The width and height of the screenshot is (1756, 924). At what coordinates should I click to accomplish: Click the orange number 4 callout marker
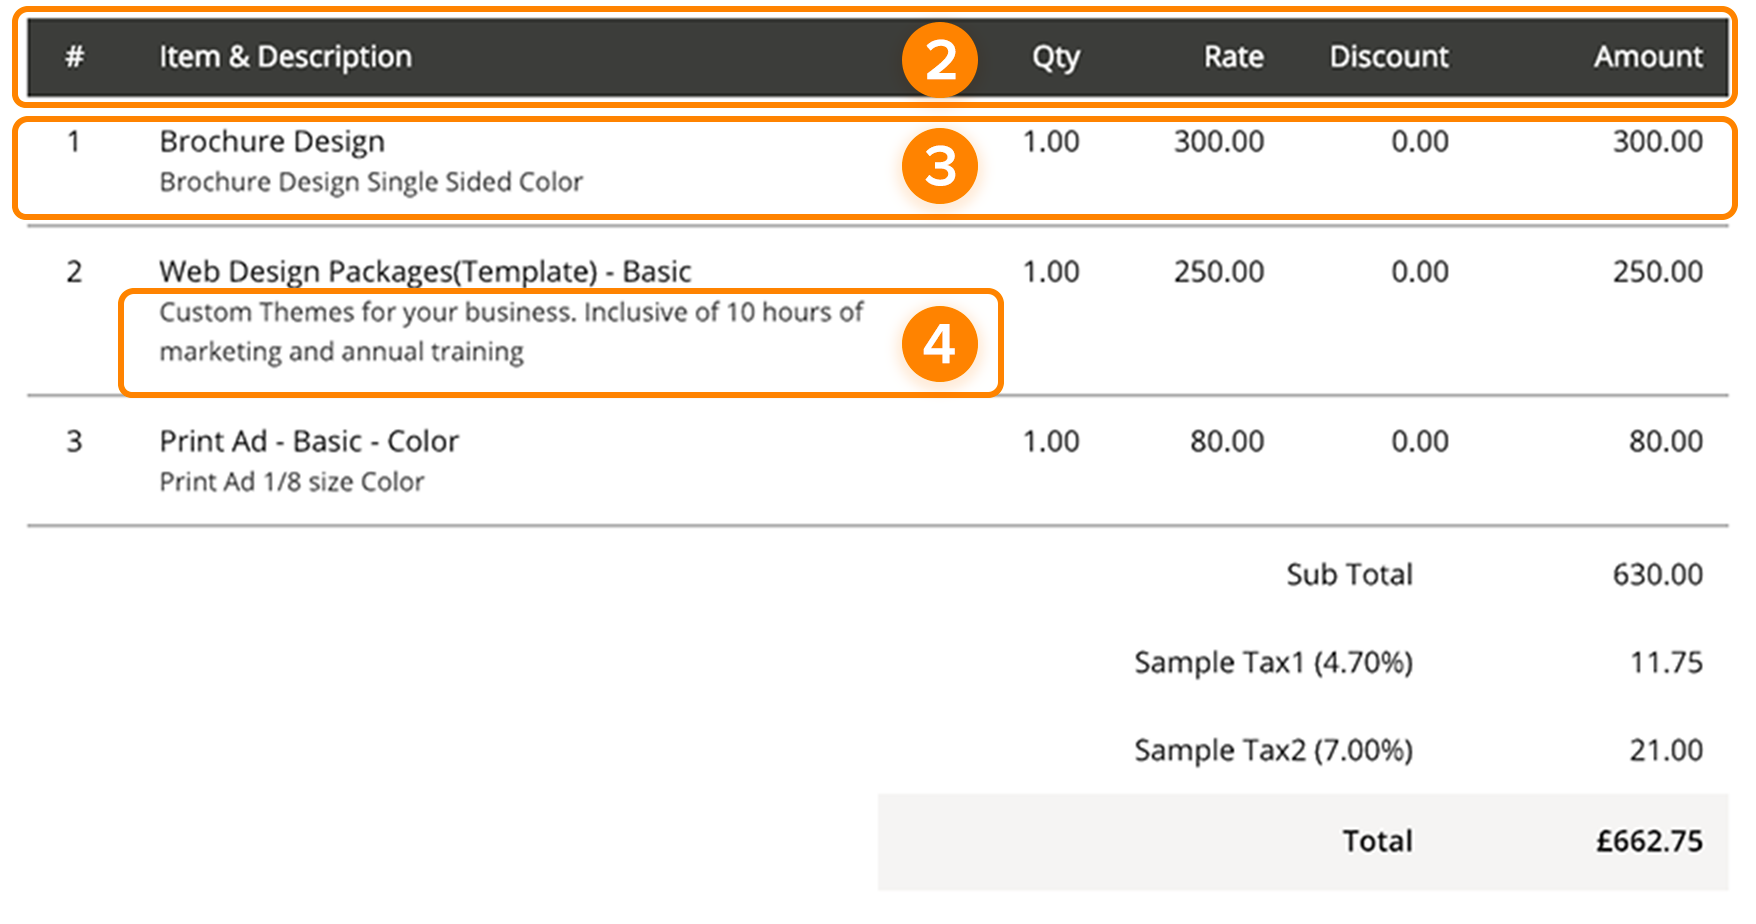click(x=939, y=344)
